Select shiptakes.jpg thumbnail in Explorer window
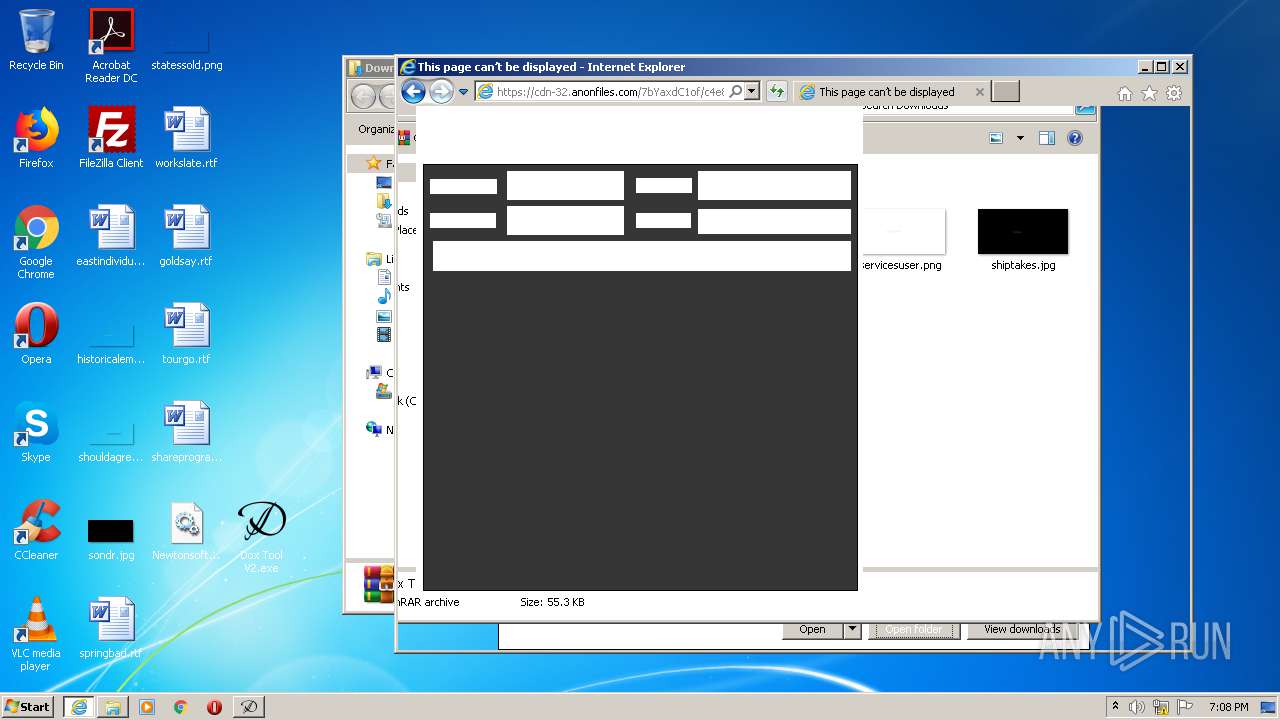 (x=1023, y=232)
